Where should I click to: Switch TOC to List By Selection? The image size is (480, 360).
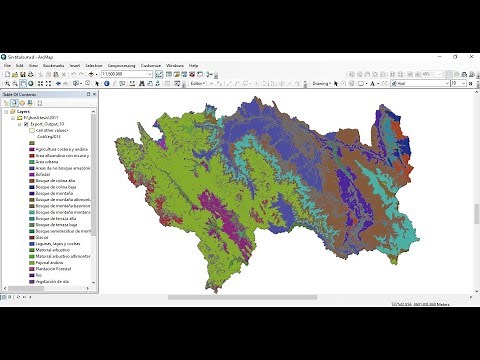pos(30,103)
